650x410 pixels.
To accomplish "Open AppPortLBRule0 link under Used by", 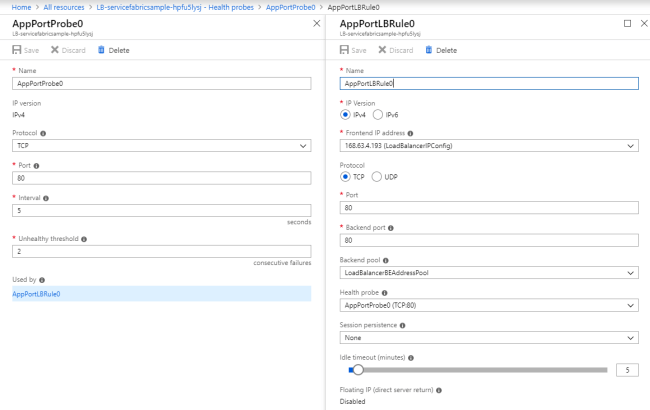I will 36,294.
